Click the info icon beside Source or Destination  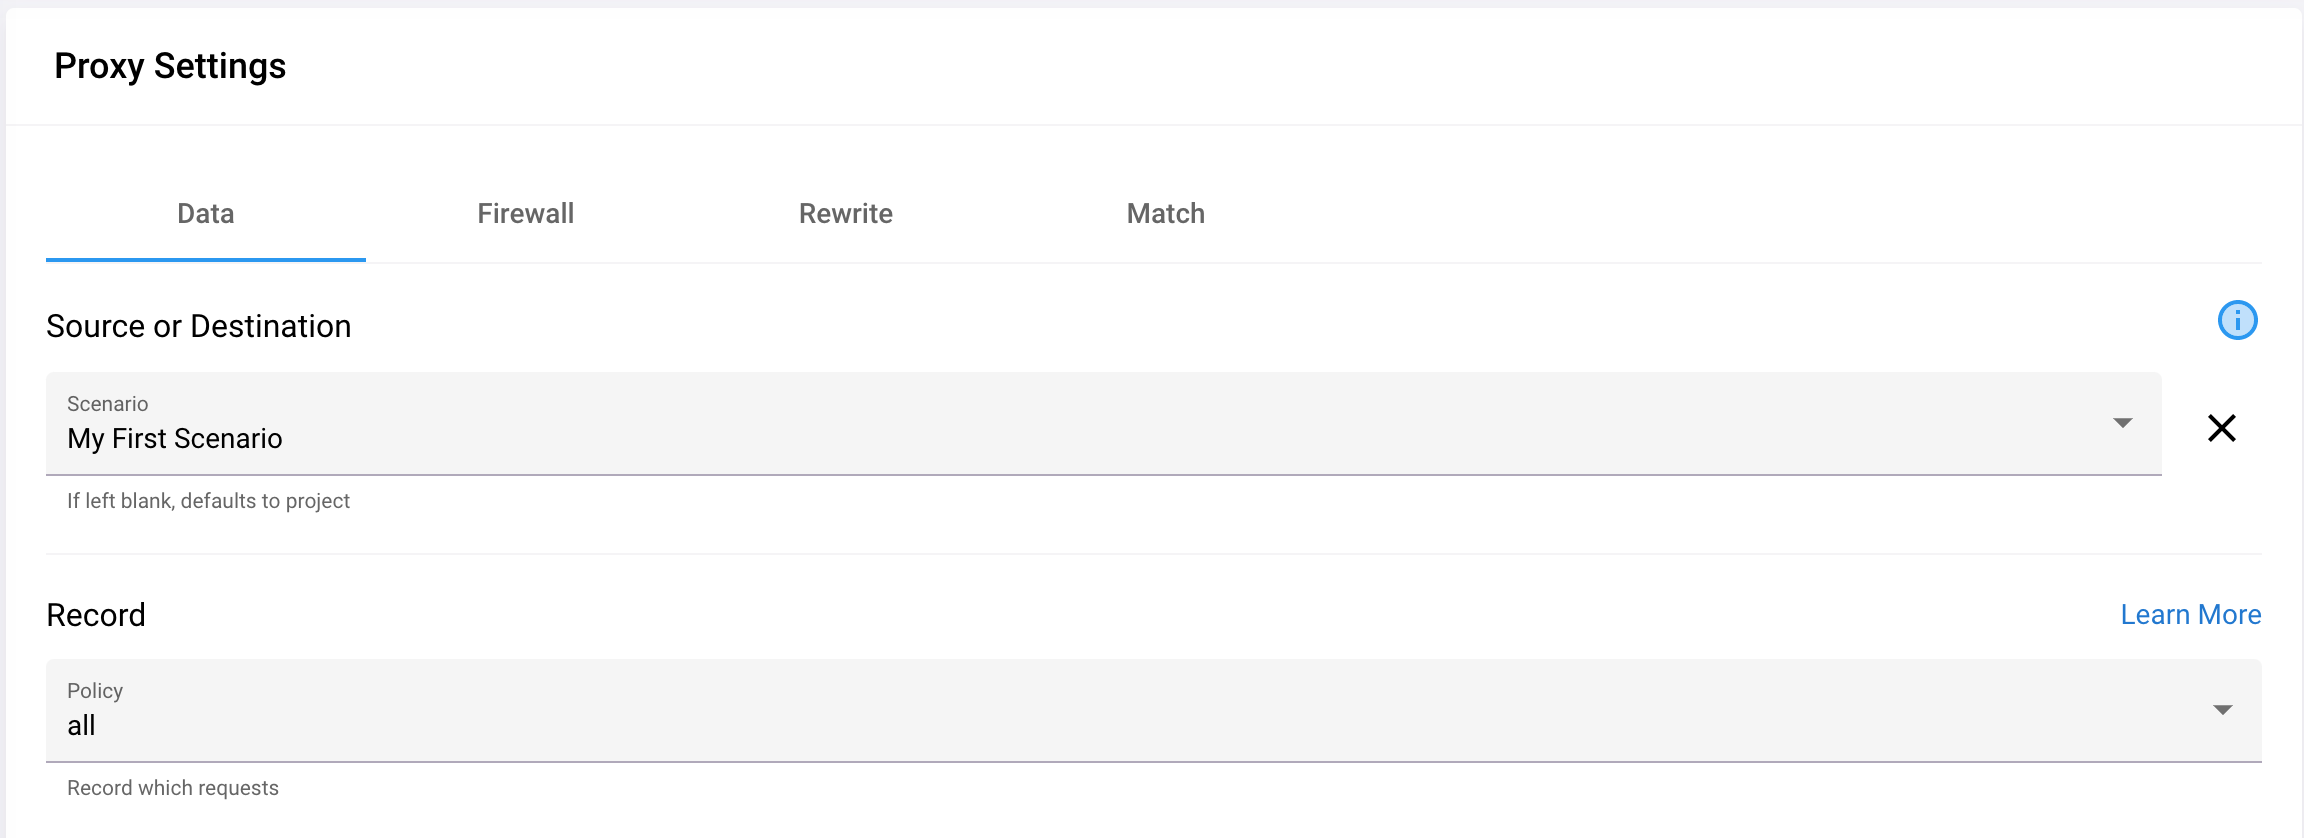point(2237,321)
